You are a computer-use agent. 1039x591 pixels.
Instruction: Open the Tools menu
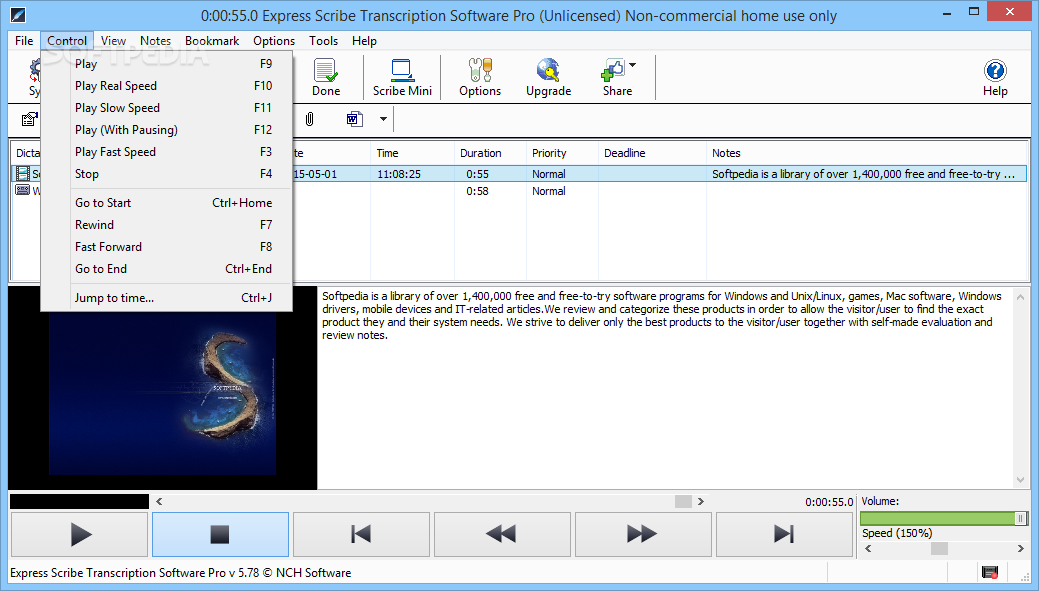tap(323, 40)
